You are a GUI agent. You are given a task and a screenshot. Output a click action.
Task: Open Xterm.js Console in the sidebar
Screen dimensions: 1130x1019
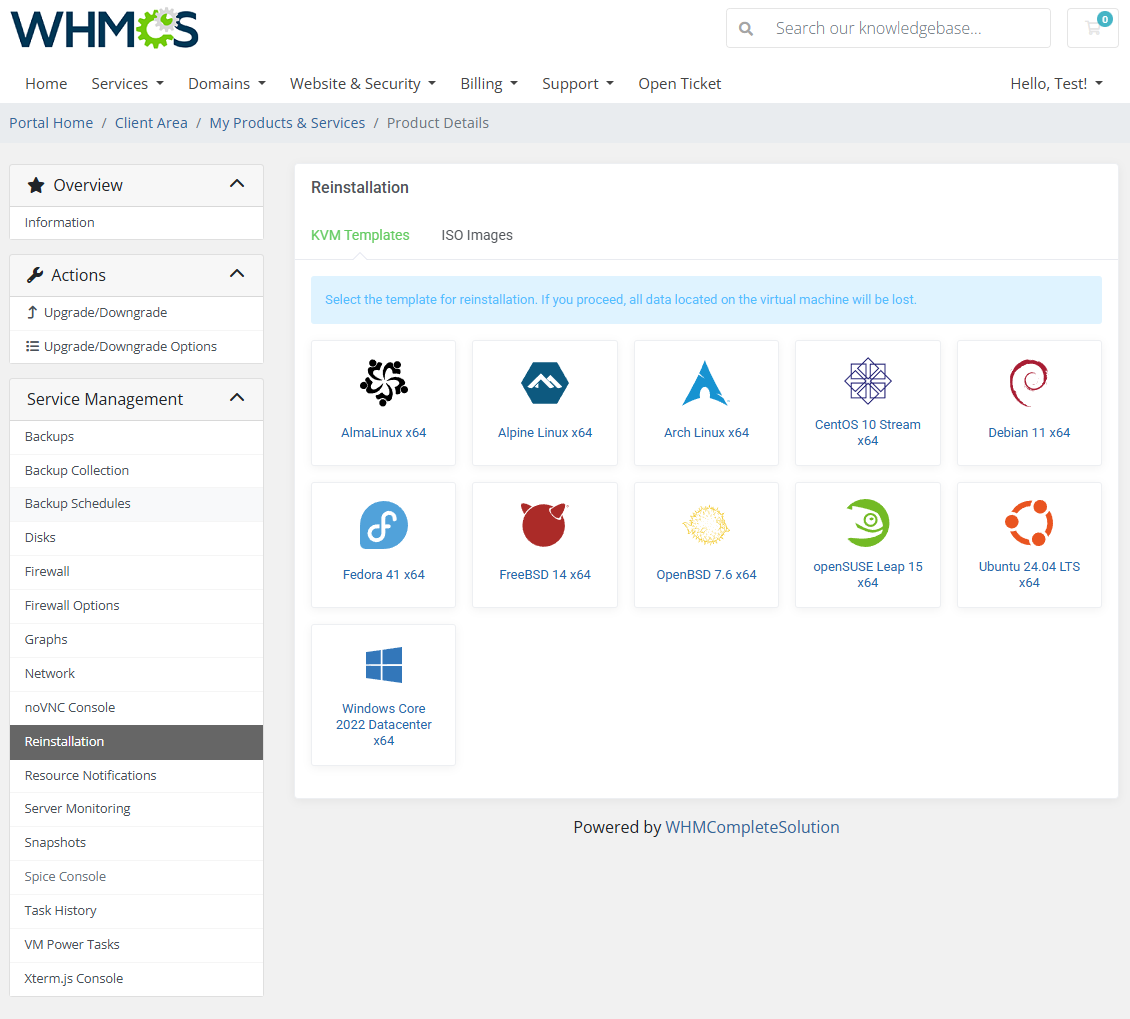point(136,979)
